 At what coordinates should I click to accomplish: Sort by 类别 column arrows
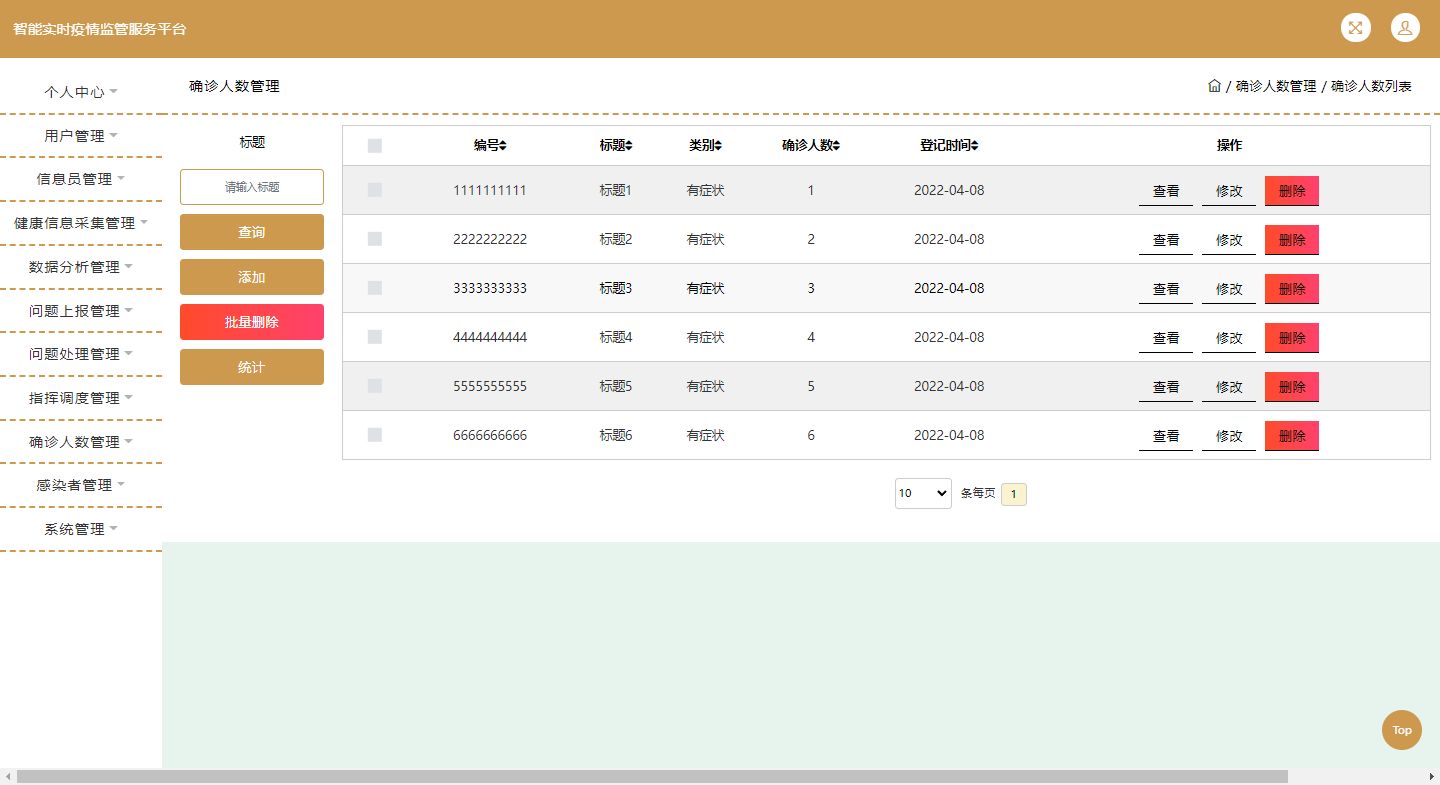718,146
